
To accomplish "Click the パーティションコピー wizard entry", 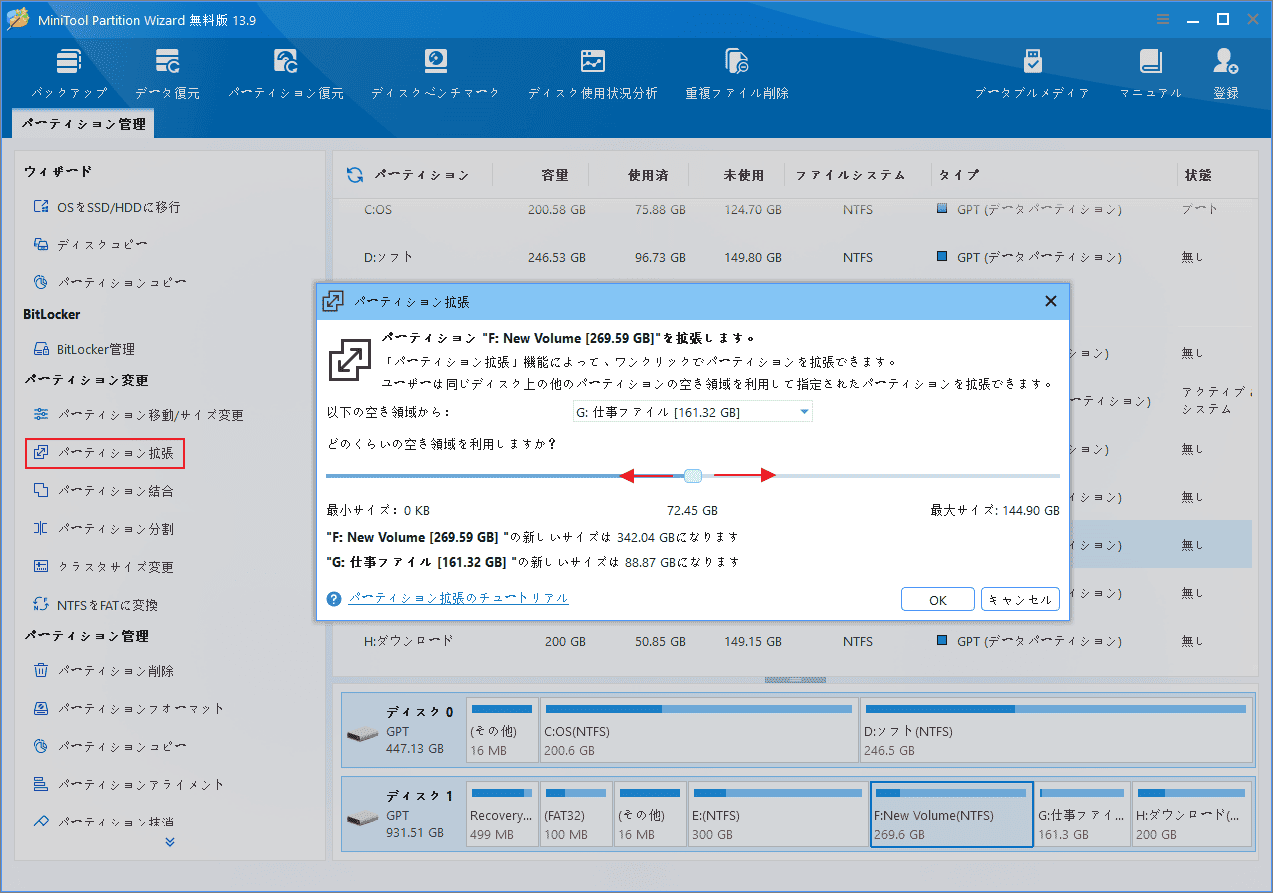I will (122, 283).
